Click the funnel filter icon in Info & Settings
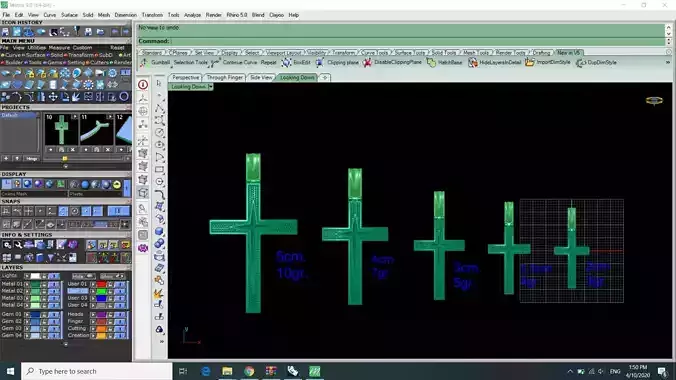Image resolution: width=676 pixels, height=380 pixels. coord(50,258)
